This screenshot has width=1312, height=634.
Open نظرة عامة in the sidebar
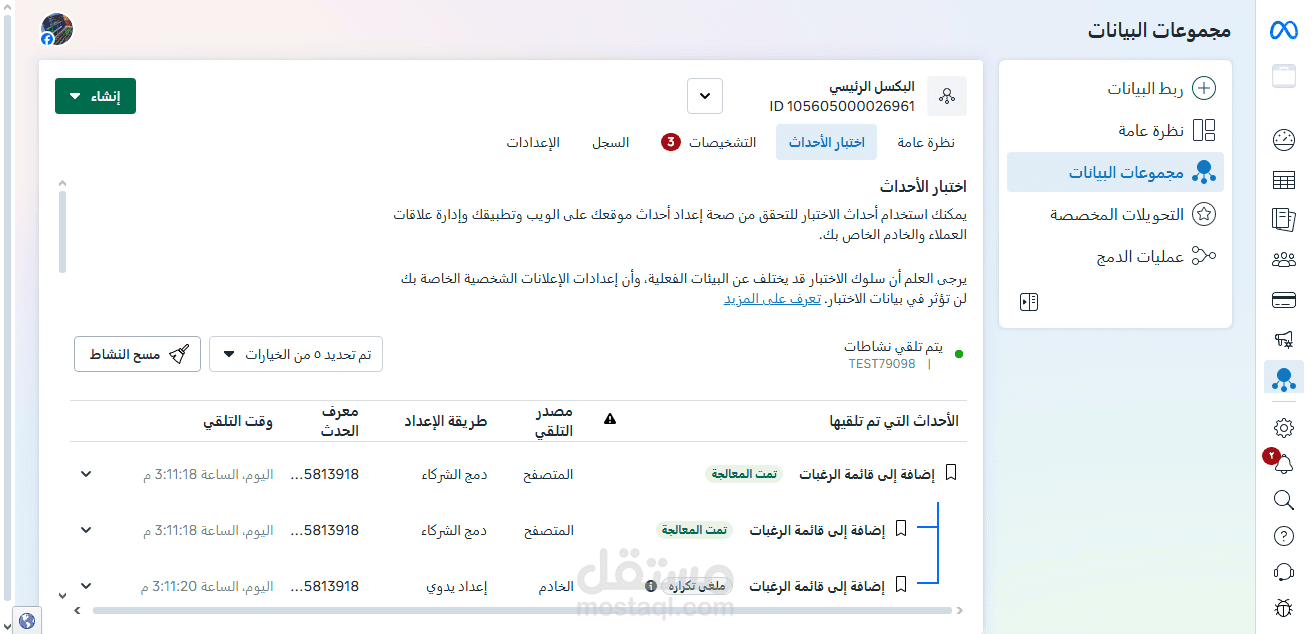1115,131
